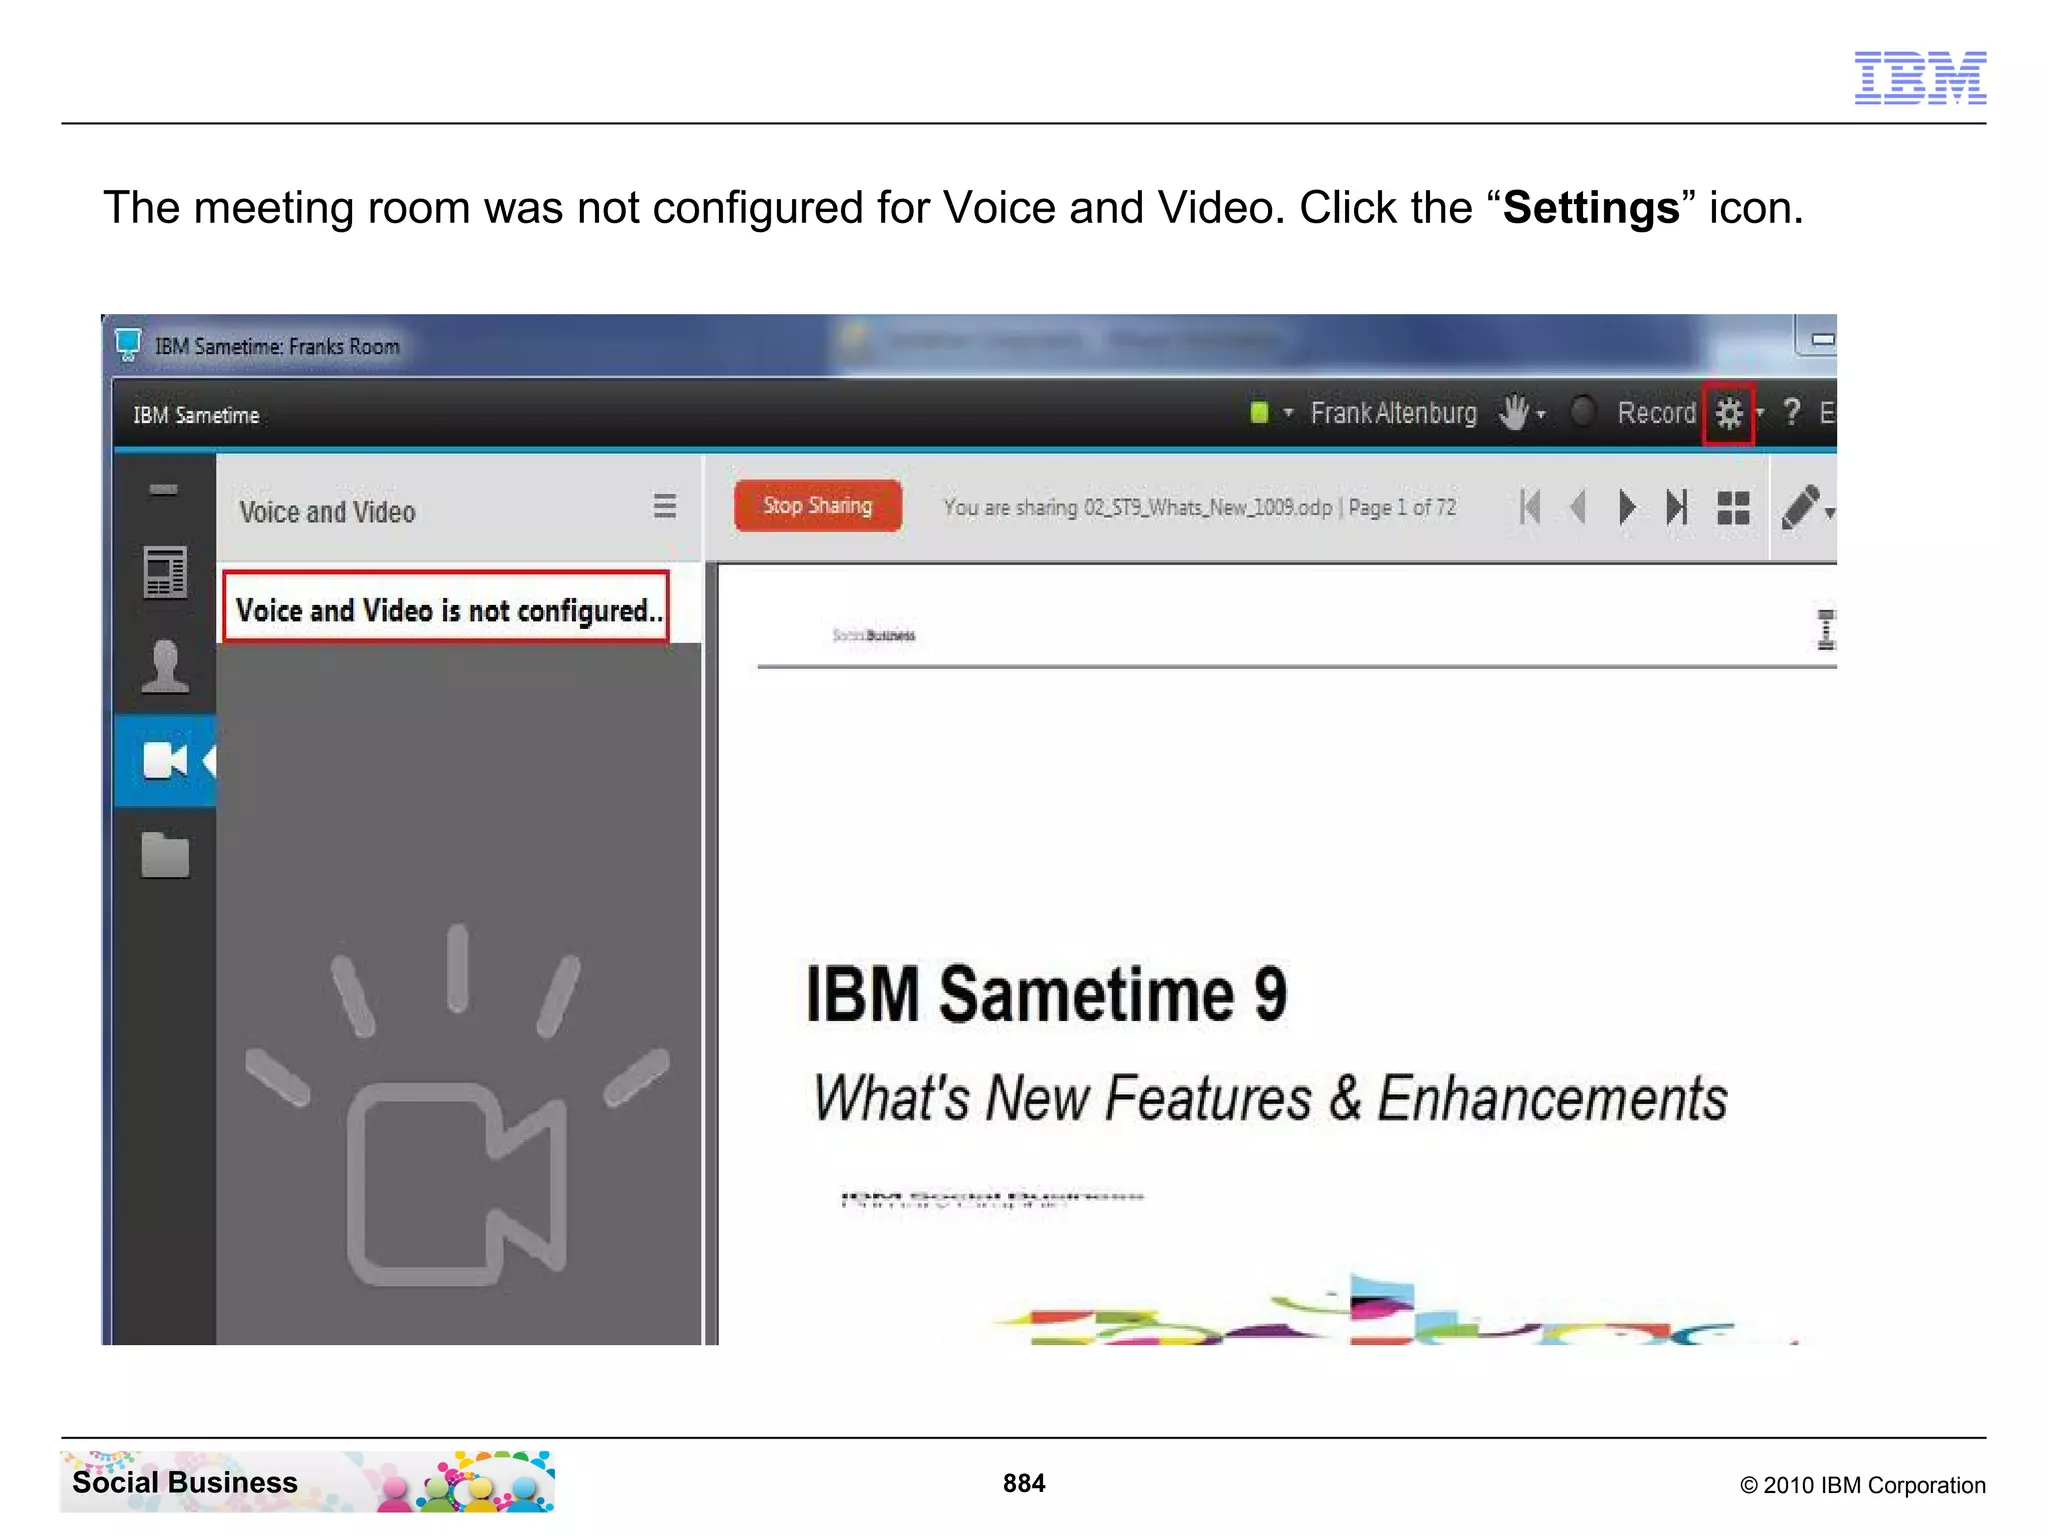Click the Settings gear icon
Image resolution: width=2048 pixels, height=1536 pixels.
coord(1729,413)
